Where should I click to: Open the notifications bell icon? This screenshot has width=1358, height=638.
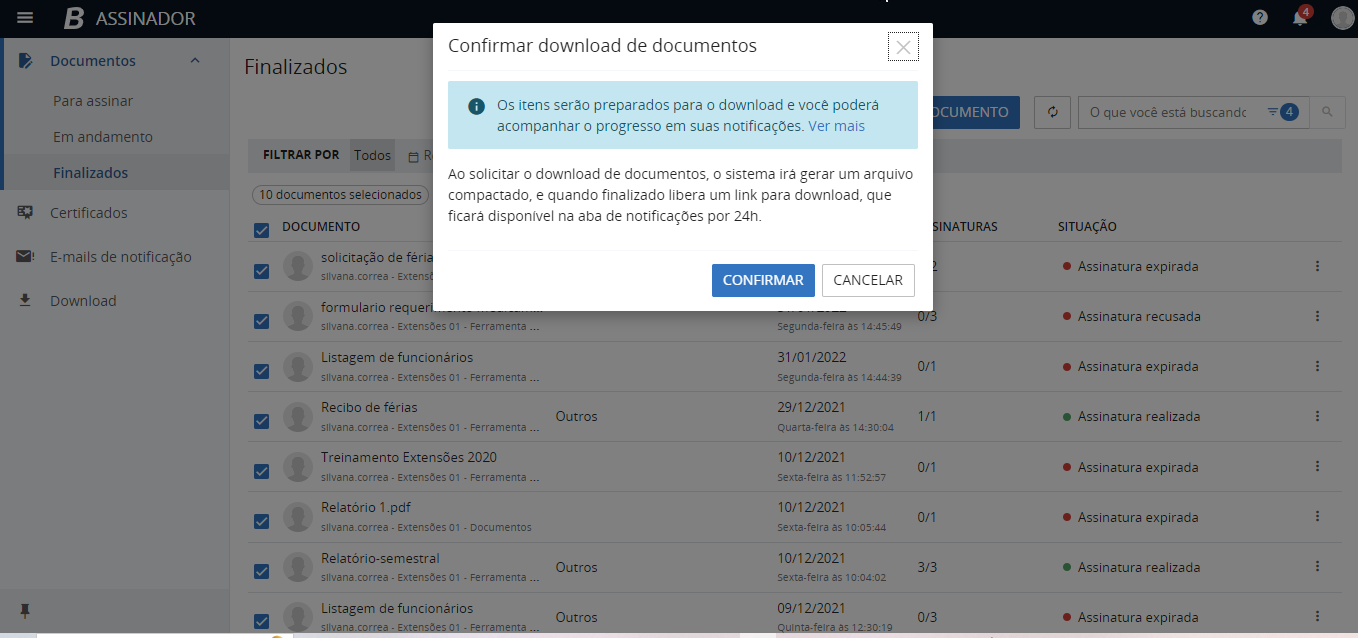(1299, 18)
